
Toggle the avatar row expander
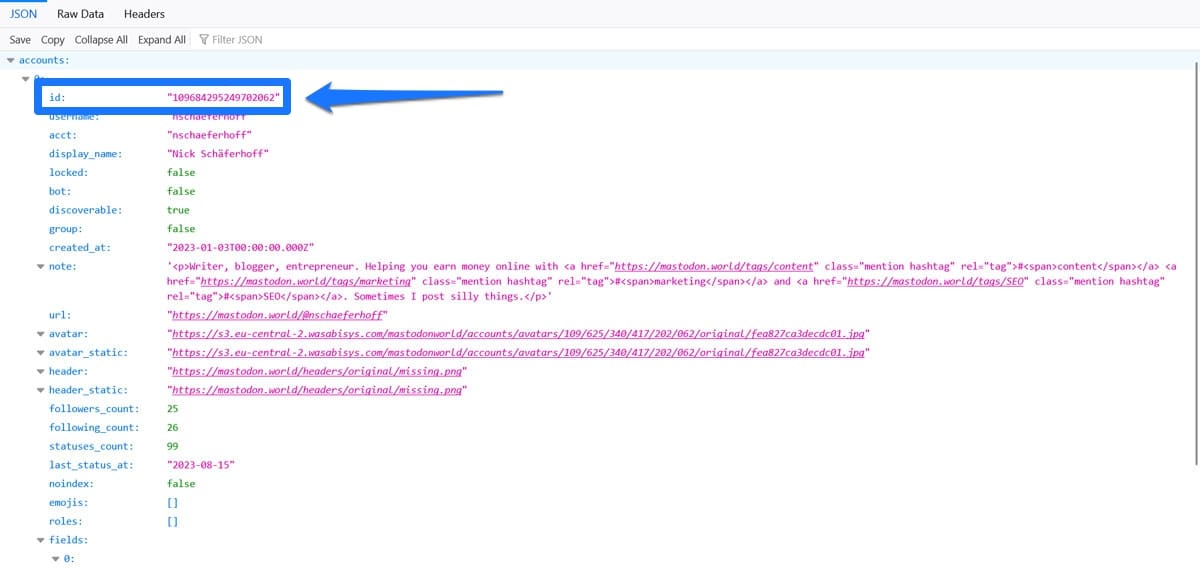(40, 333)
